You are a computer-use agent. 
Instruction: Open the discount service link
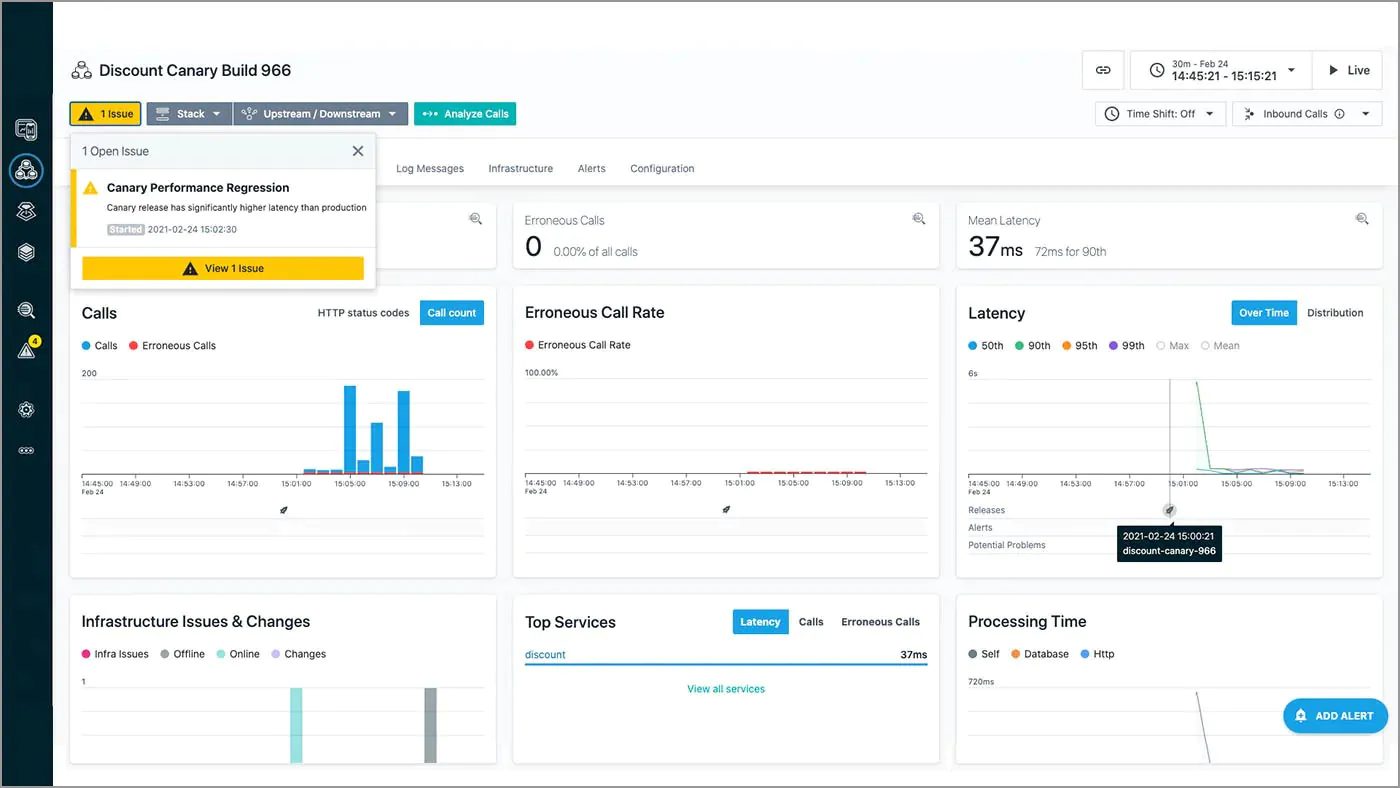pos(545,655)
